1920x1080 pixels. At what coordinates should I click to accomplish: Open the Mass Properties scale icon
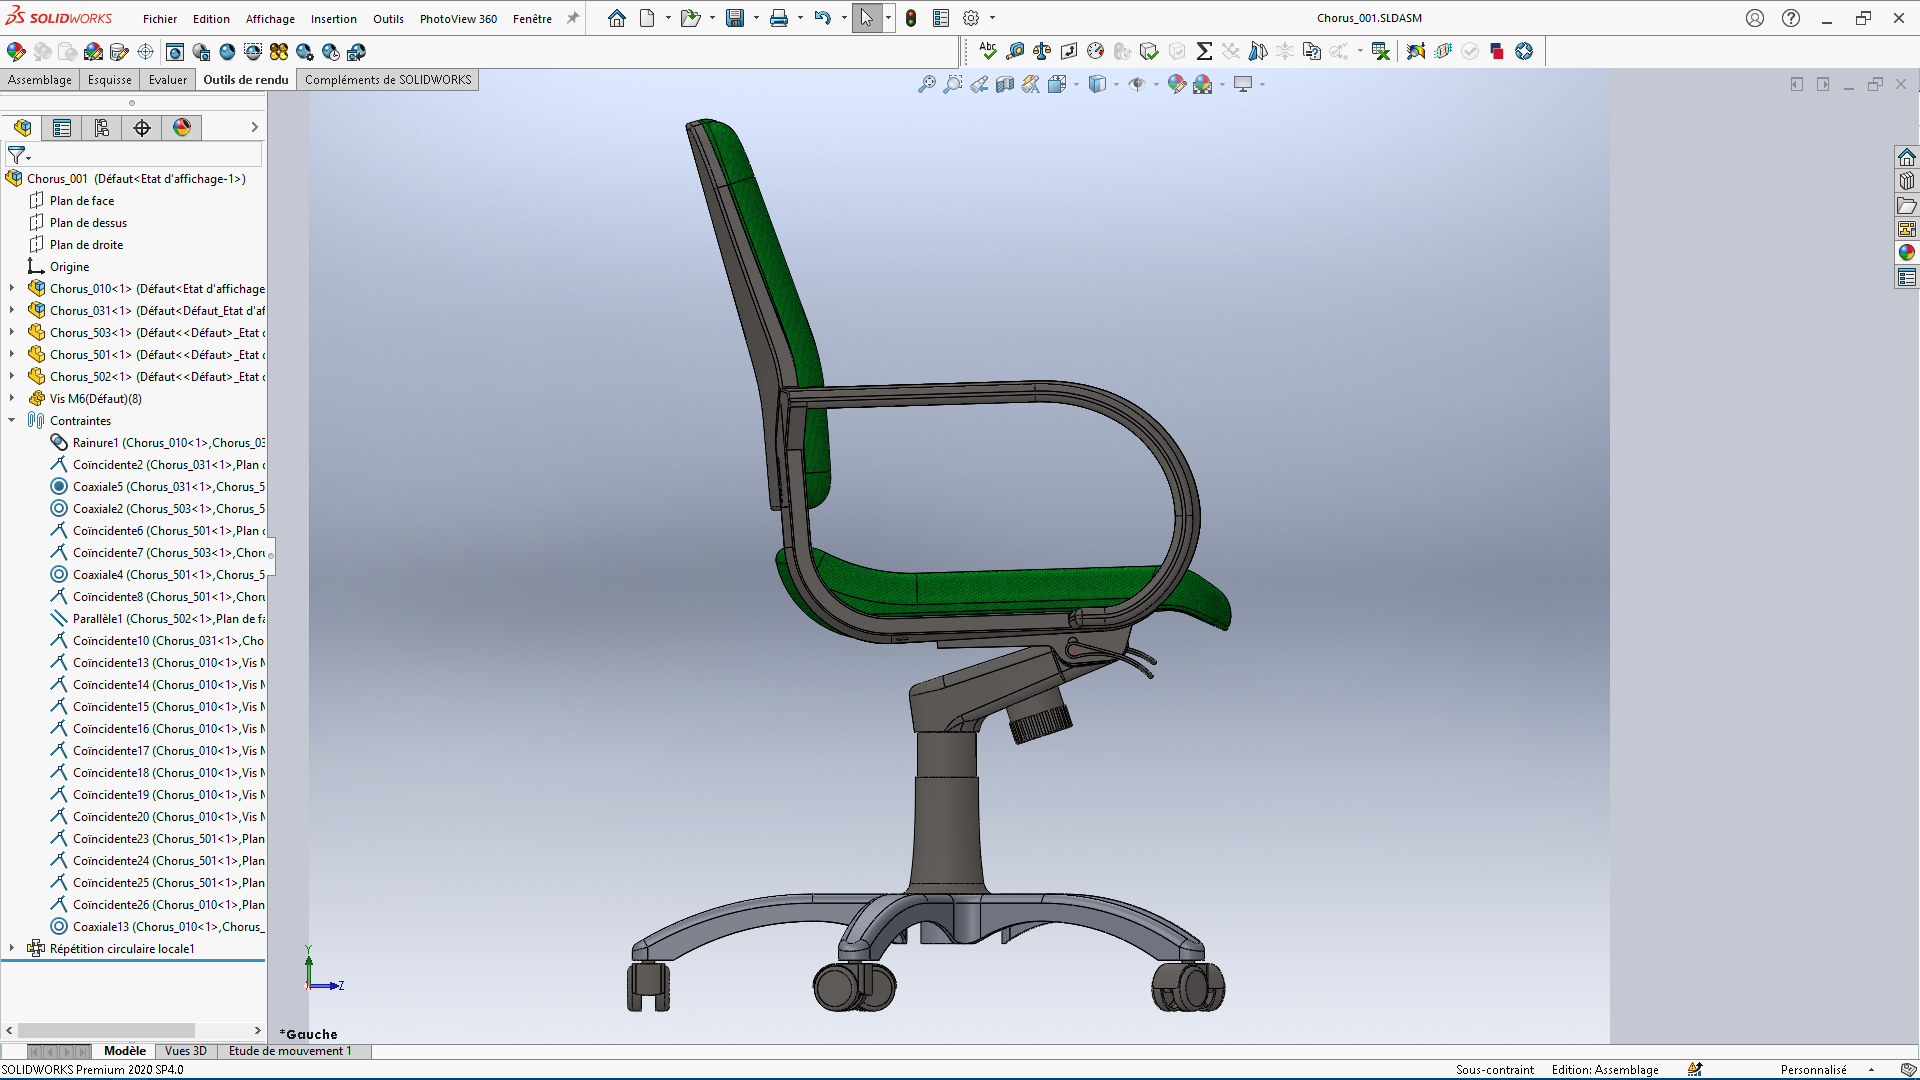1042,51
